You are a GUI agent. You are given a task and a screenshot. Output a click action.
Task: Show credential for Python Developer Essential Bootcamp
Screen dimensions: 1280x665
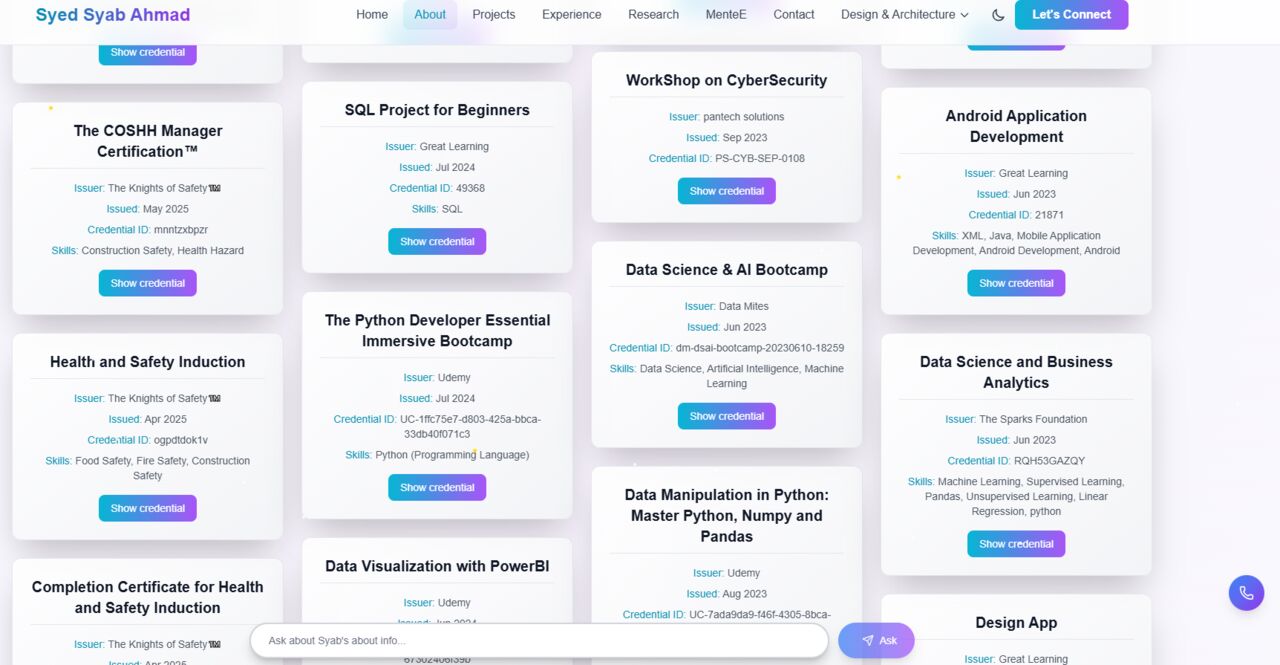click(x=437, y=487)
